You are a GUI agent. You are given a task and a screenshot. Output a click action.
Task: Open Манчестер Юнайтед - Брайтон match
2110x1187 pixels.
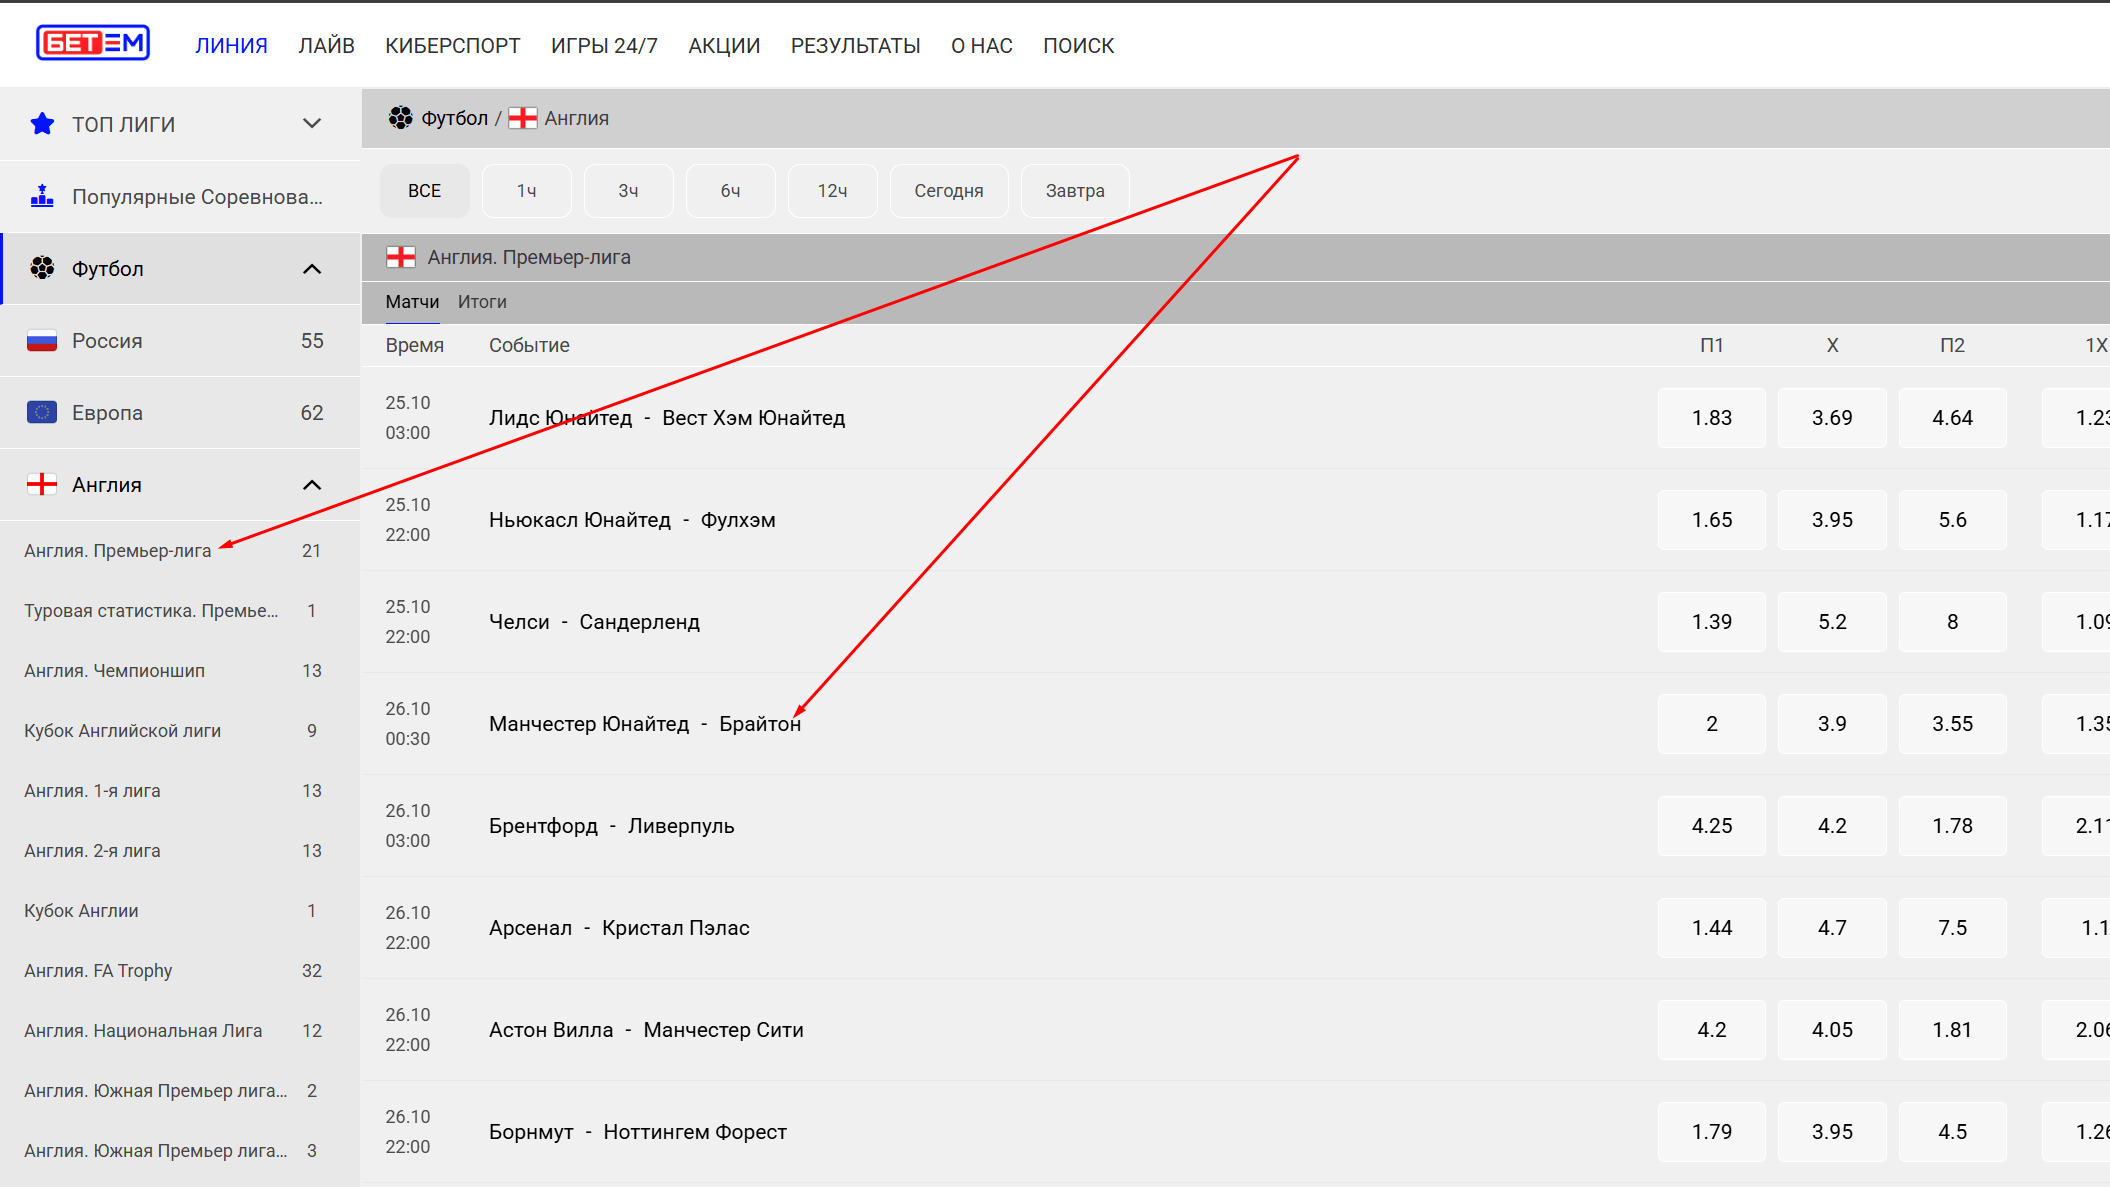(x=644, y=724)
